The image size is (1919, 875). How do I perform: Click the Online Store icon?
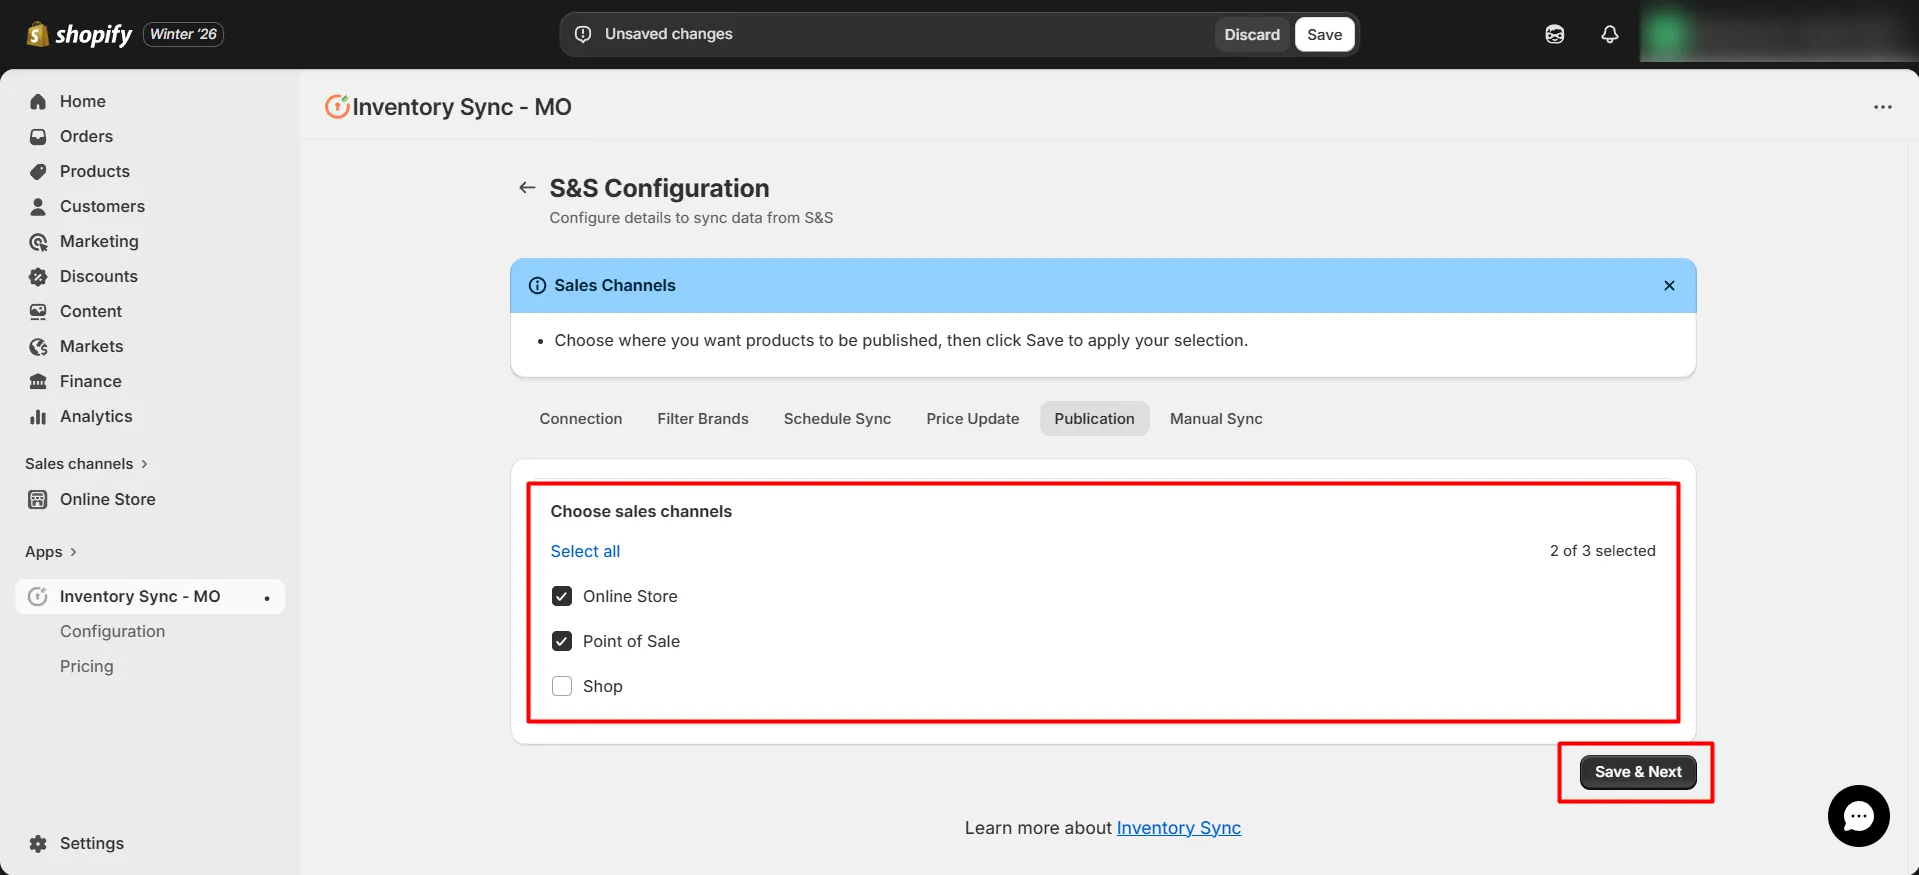point(38,499)
